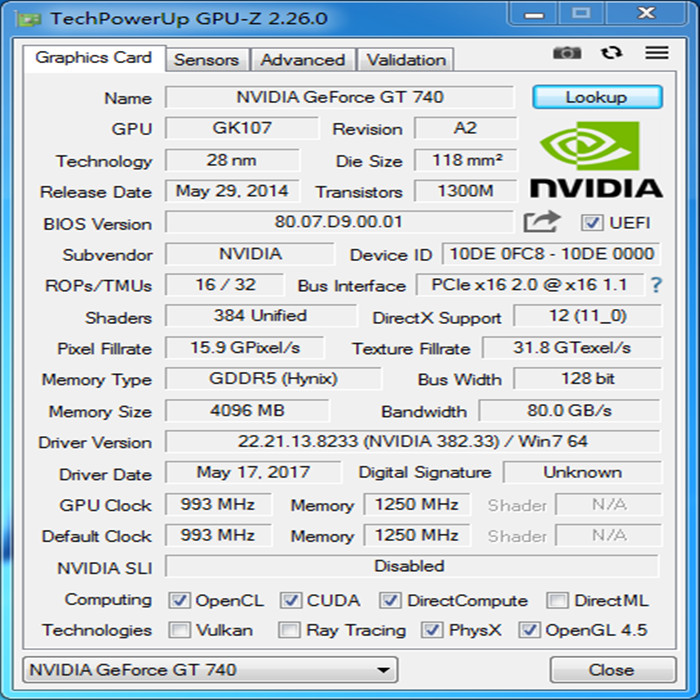Click the Bus Interface question mark
This screenshot has width=700, height=700.
pos(656,285)
